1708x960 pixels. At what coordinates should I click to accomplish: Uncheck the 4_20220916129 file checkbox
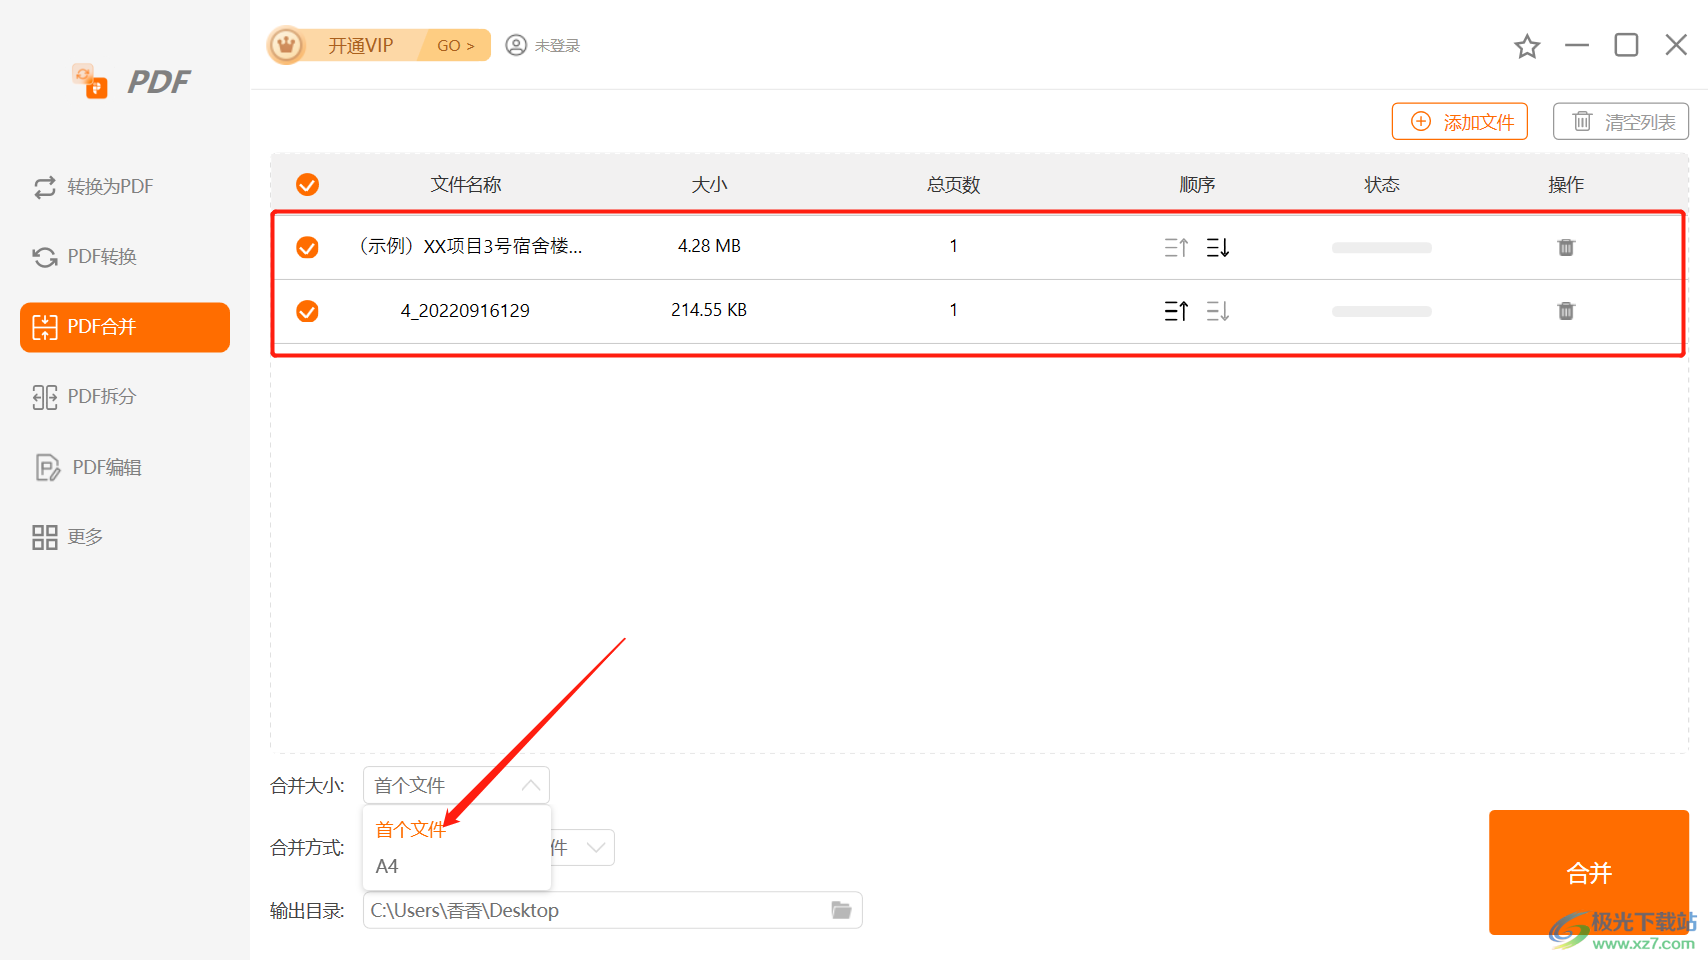(307, 311)
